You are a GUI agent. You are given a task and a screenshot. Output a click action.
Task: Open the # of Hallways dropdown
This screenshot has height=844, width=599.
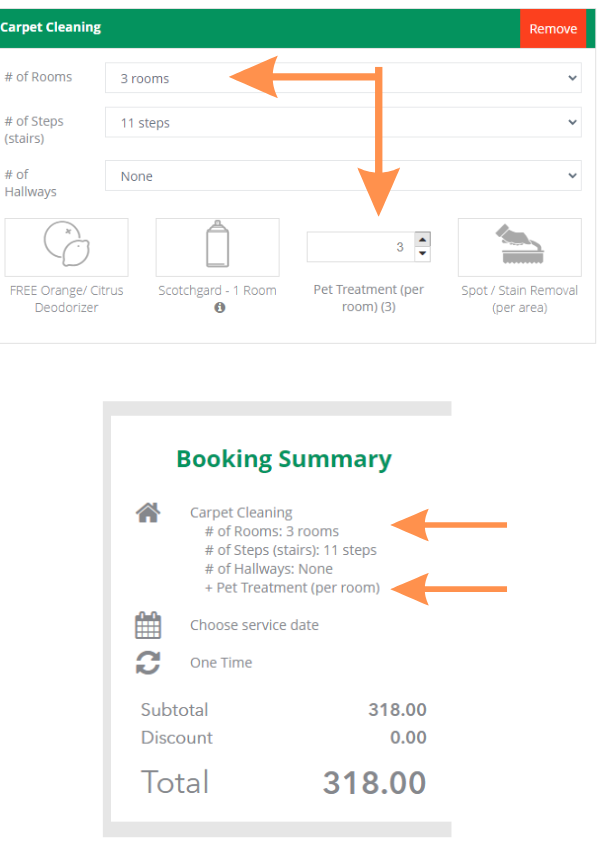pos(343,176)
